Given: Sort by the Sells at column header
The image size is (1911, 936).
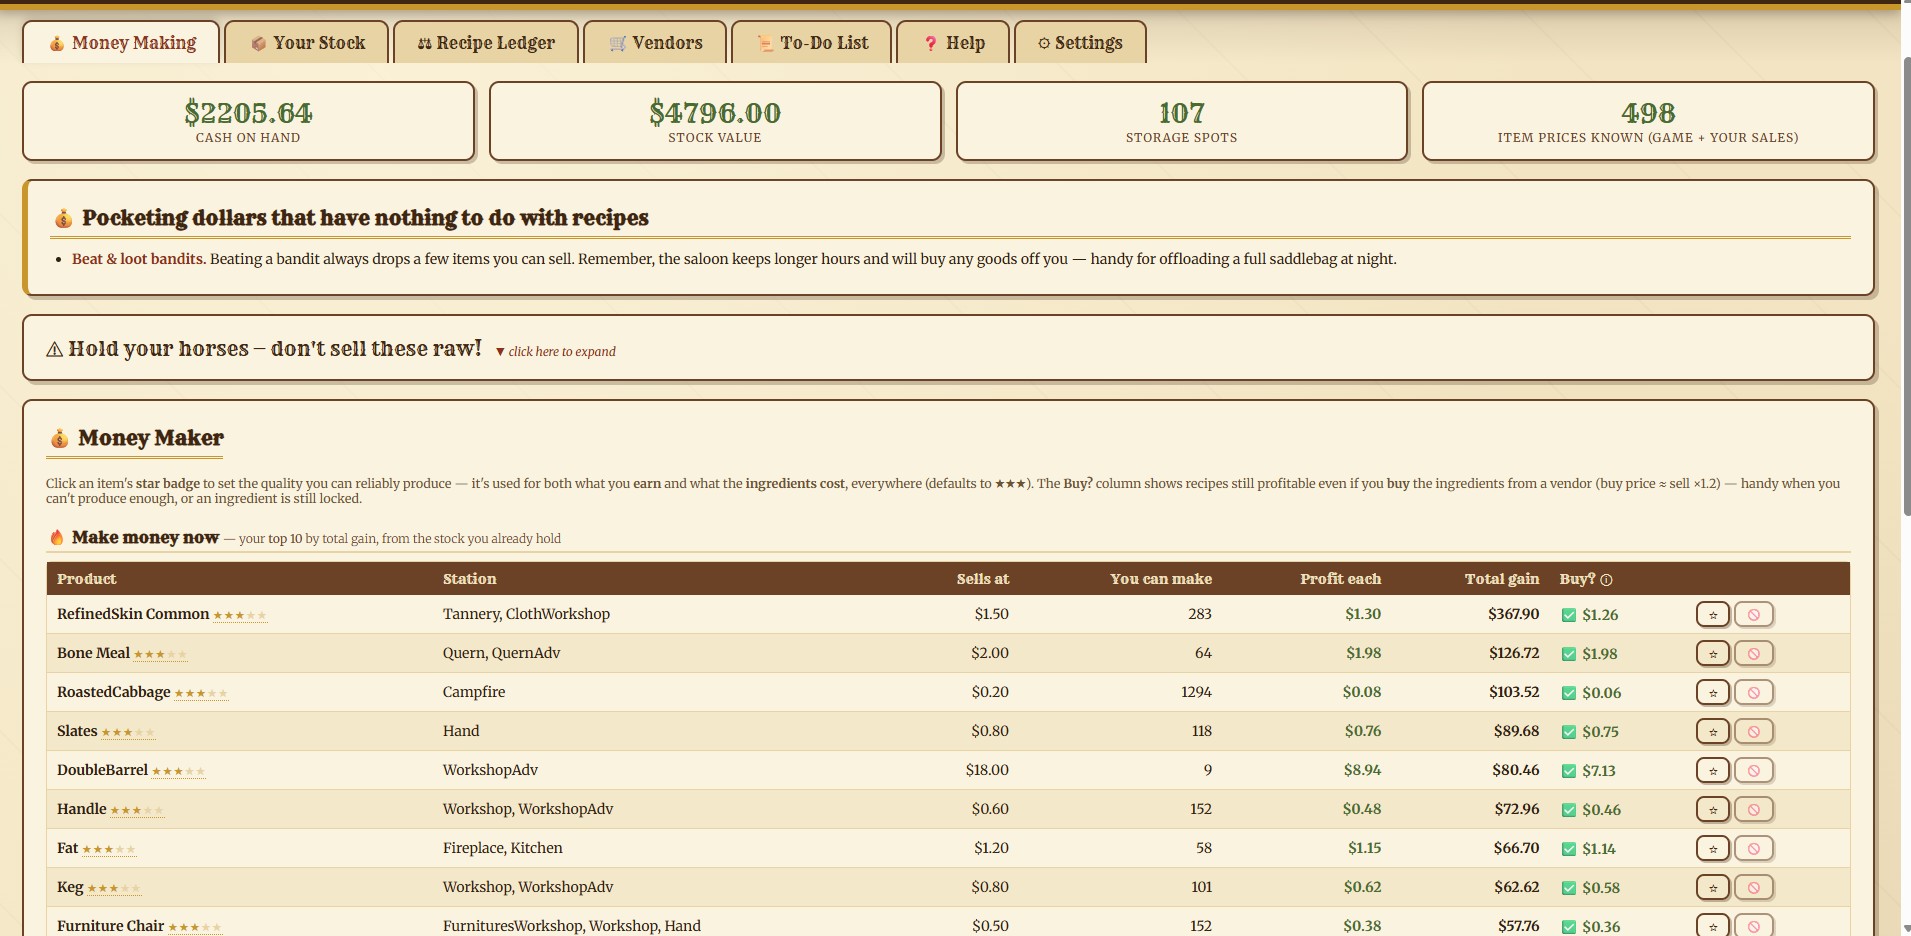Looking at the screenshot, I should (982, 579).
